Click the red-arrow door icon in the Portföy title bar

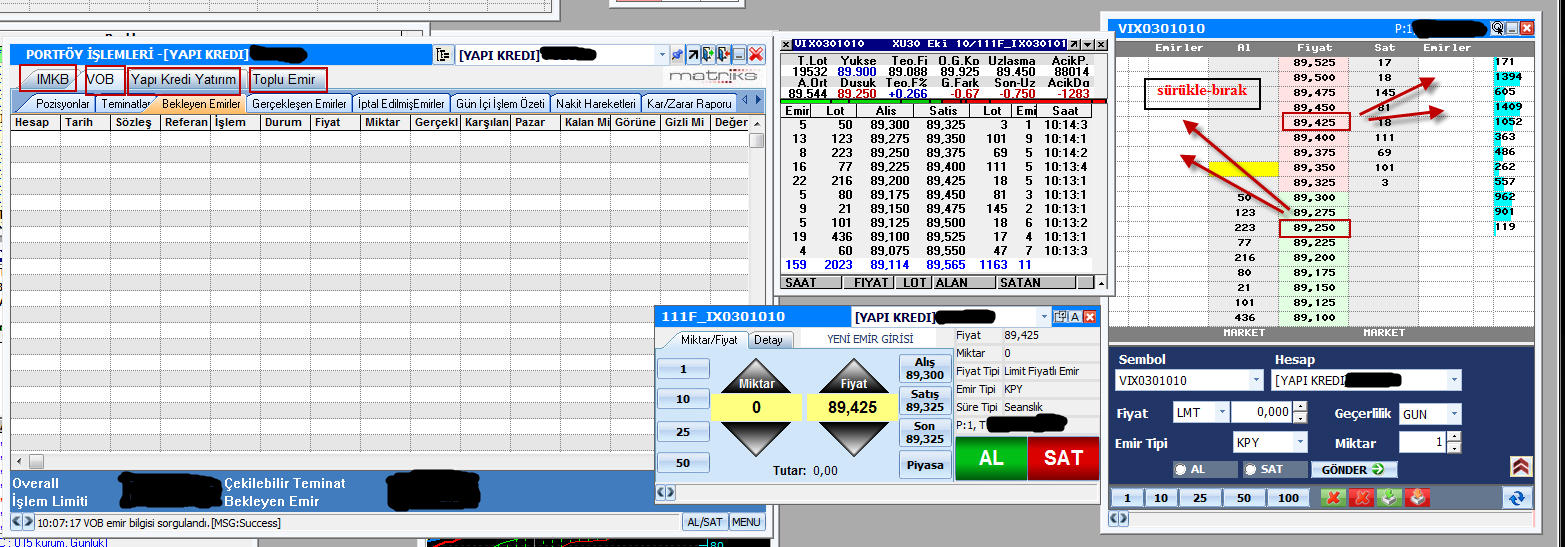[723, 55]
